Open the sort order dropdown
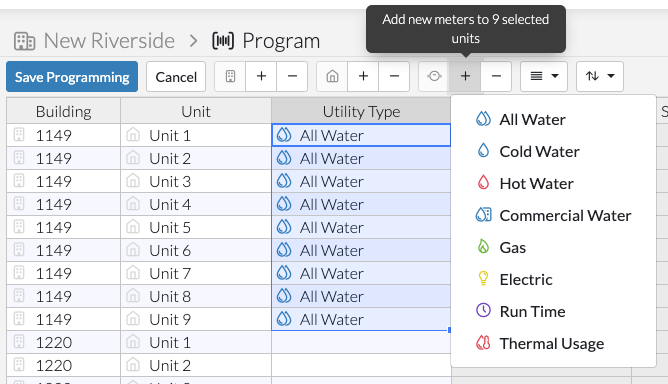This screenshot has width=668, height=384. pyautogui.click(x=600, y=76)
